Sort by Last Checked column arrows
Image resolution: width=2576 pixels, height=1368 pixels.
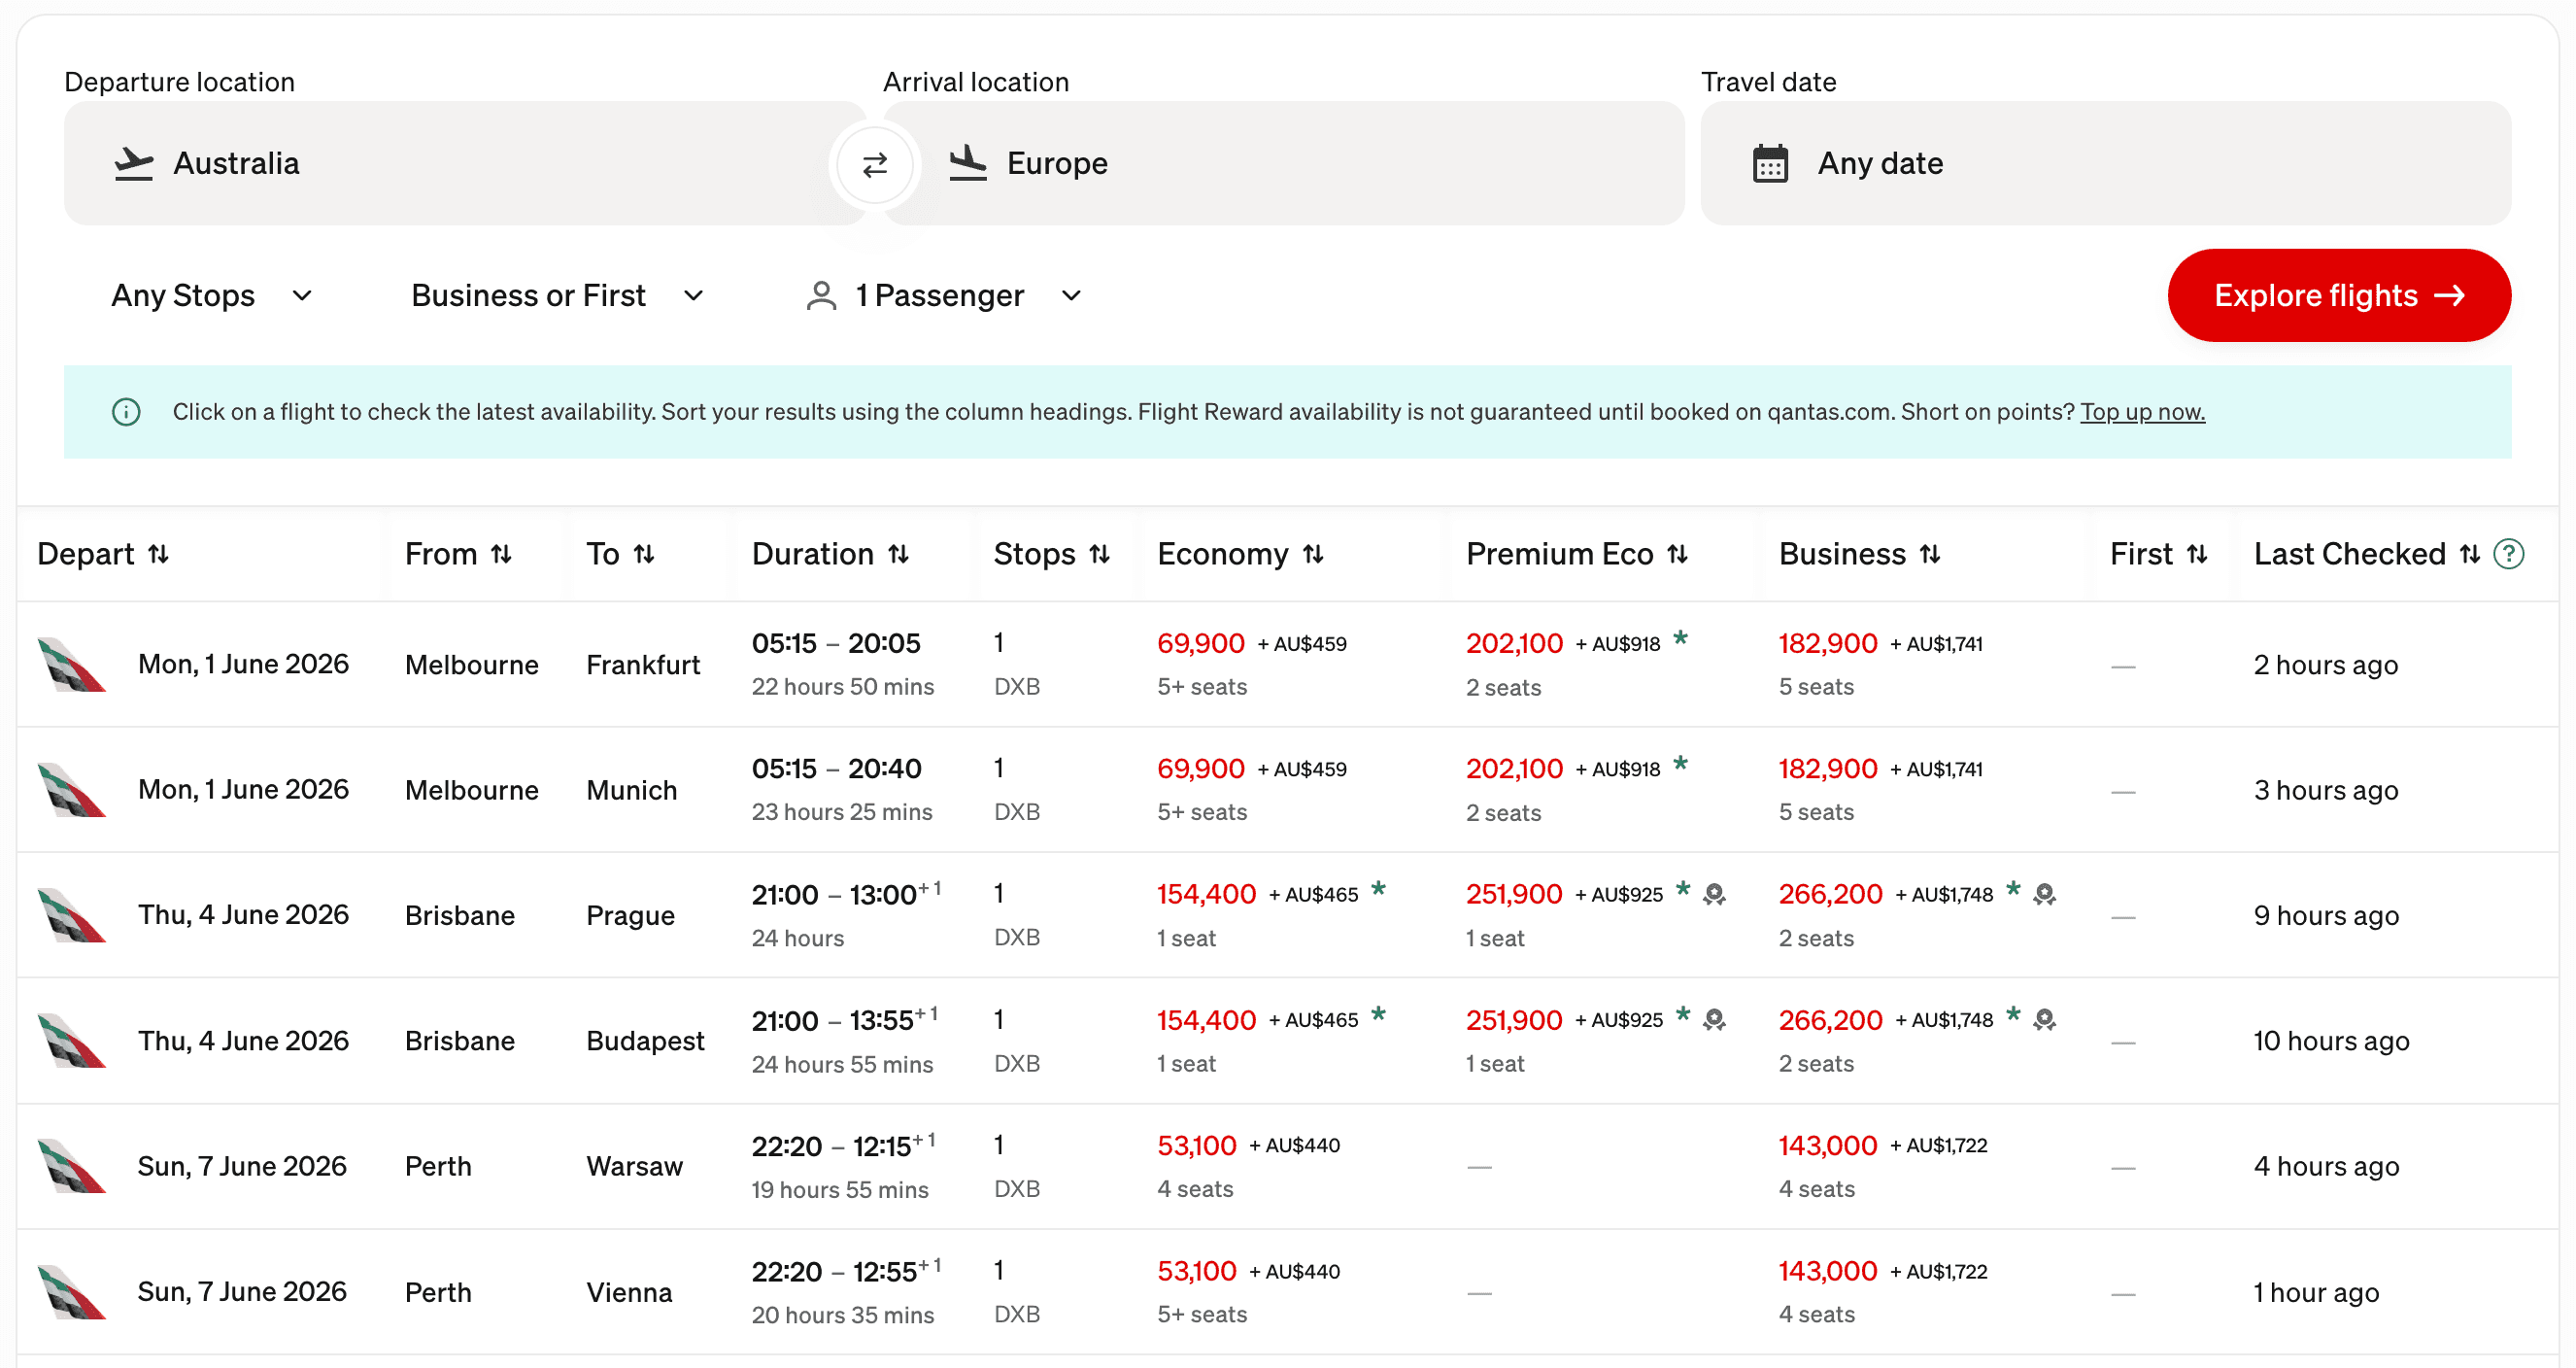pyautogui.click(x=2469, y=554)
